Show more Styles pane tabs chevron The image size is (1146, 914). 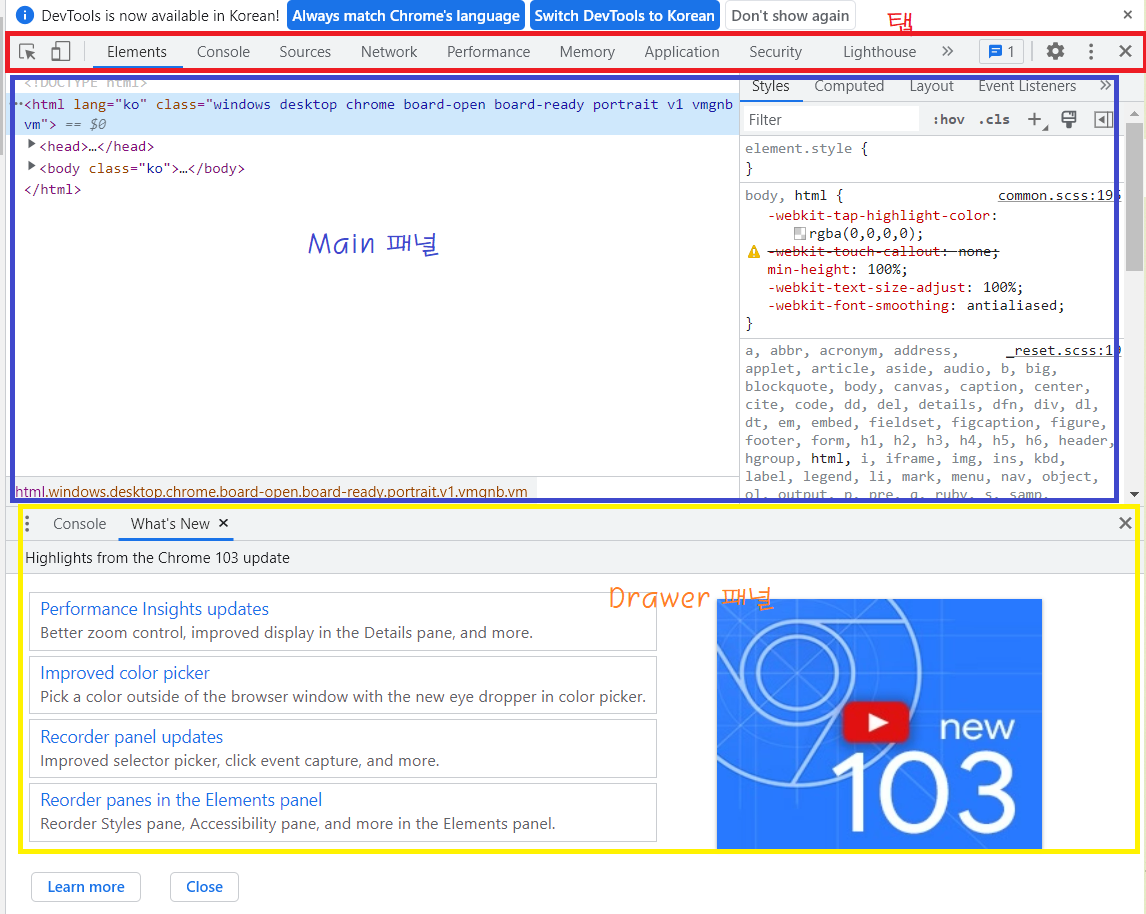1105,86
